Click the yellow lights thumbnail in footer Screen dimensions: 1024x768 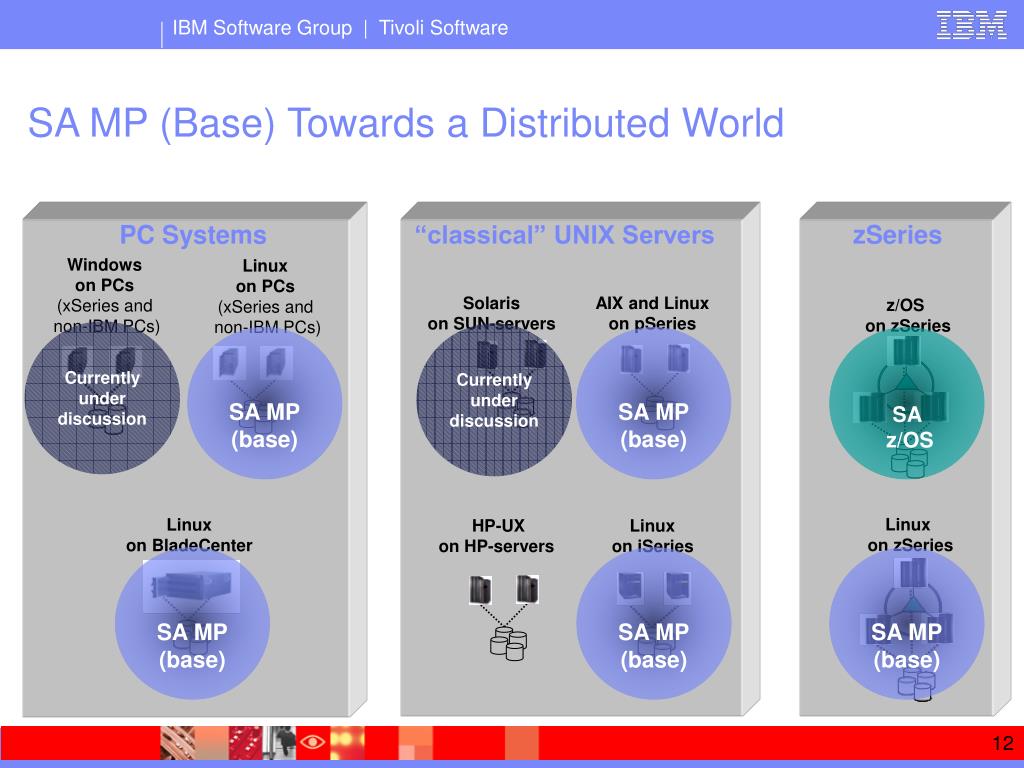(x=347, y=743)
